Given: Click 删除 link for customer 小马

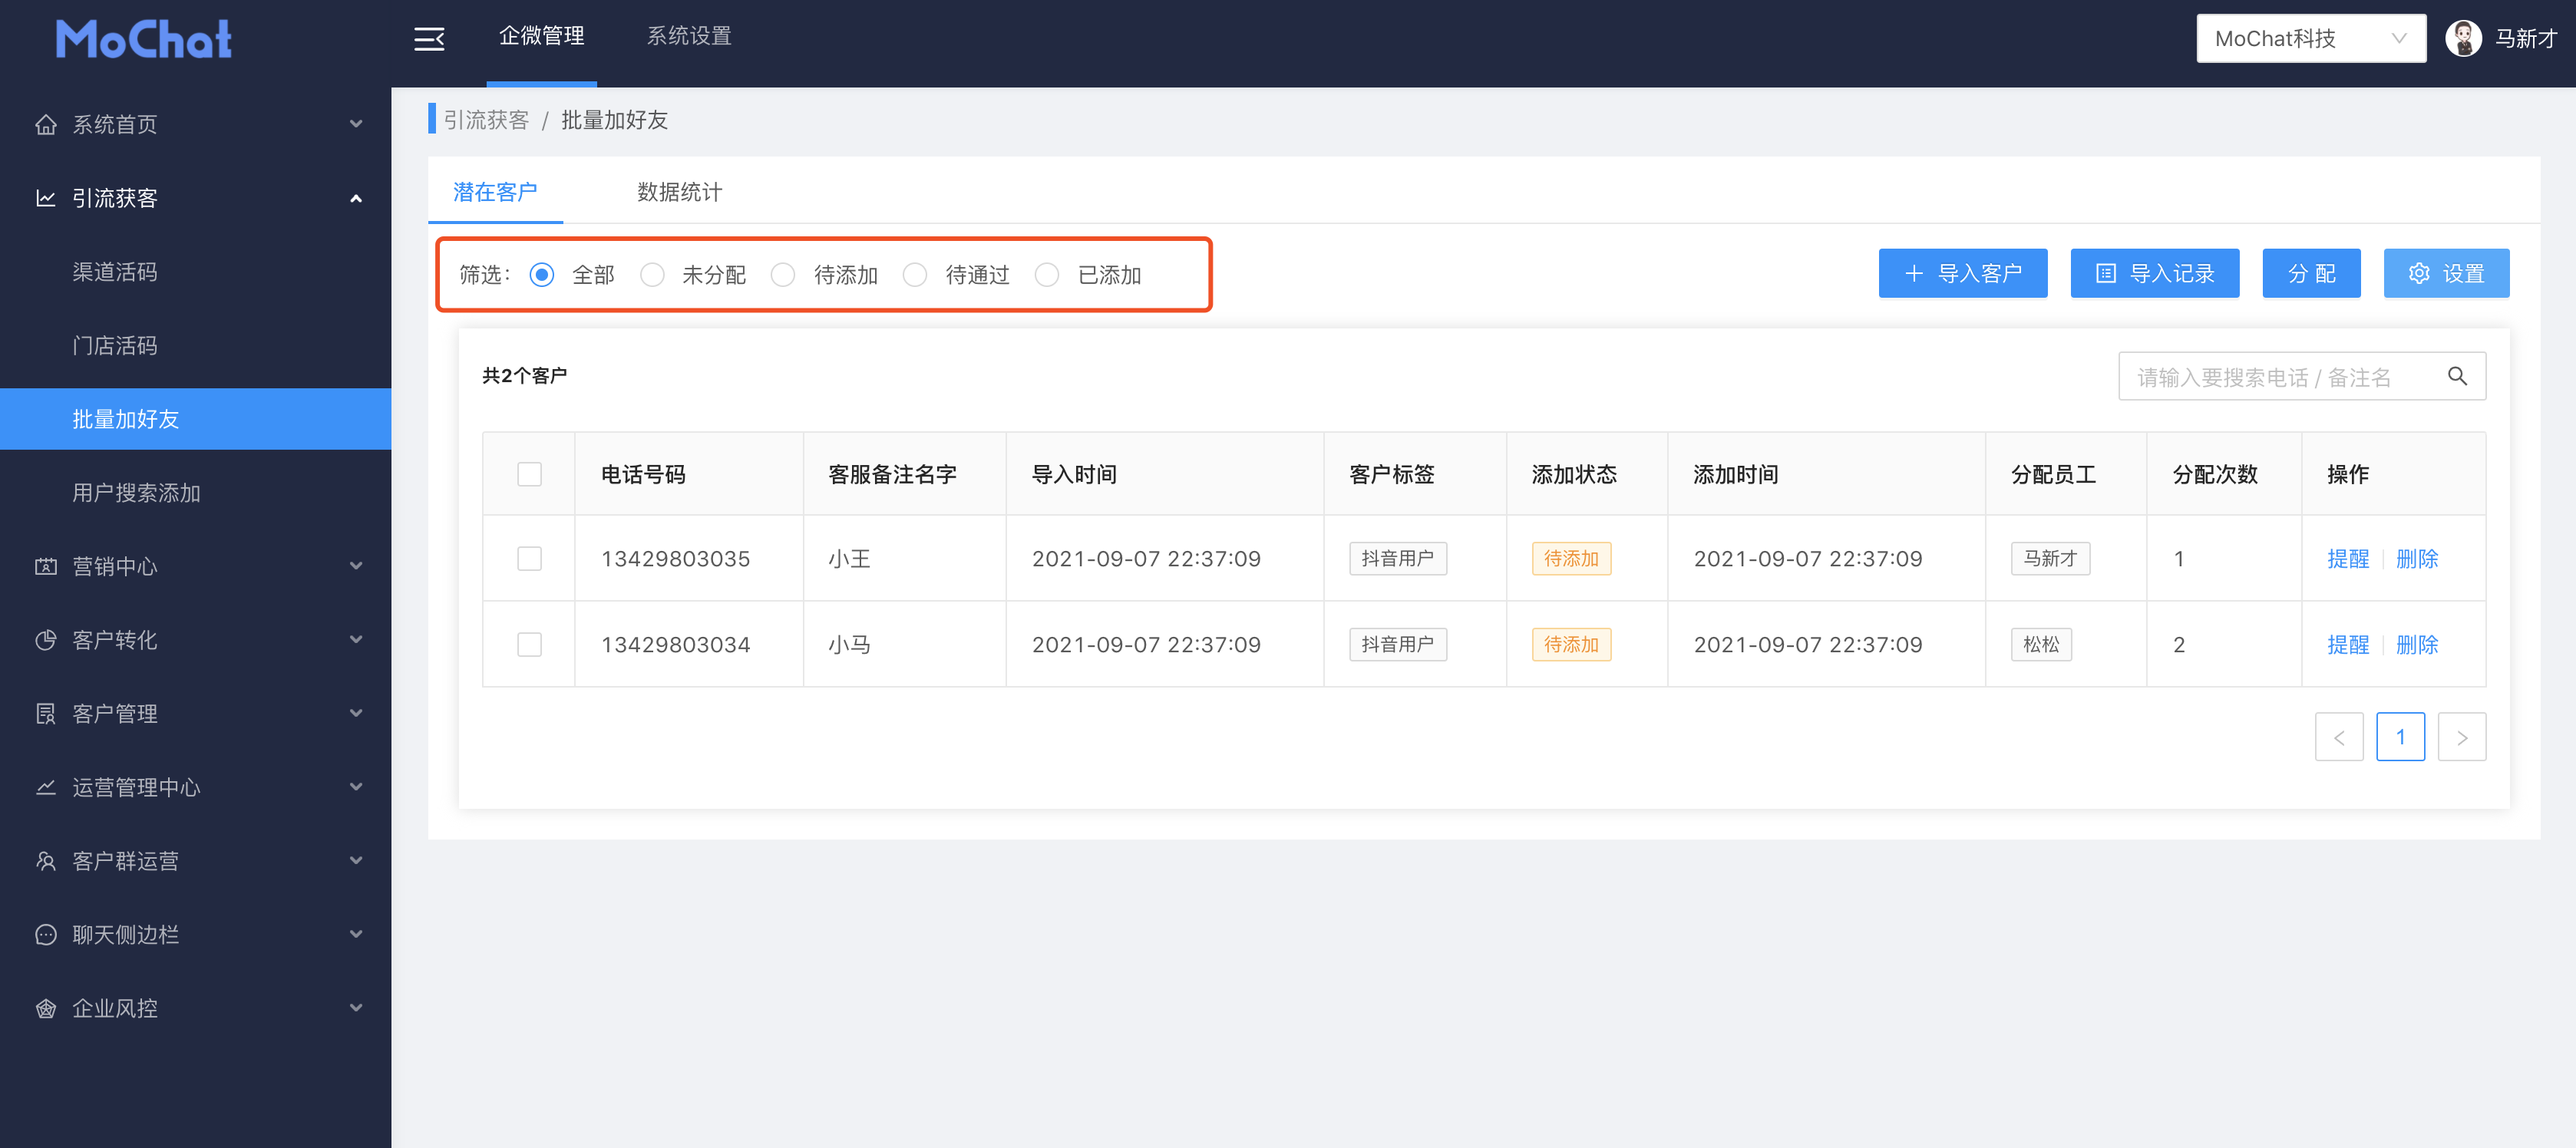Looking at the screenshot, I should coord(2416,645).
